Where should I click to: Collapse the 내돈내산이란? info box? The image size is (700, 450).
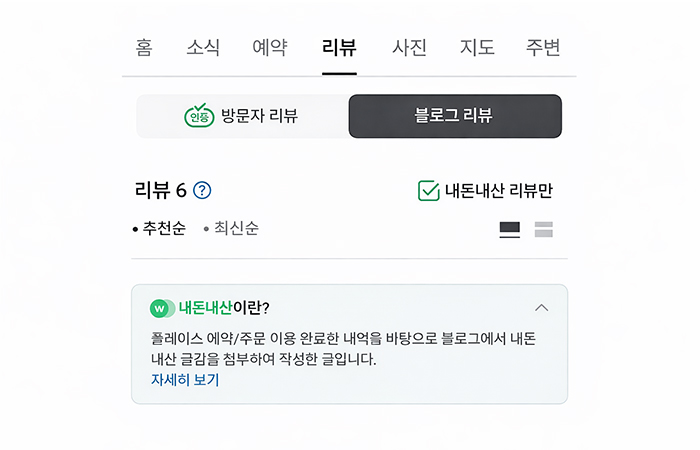542,307
